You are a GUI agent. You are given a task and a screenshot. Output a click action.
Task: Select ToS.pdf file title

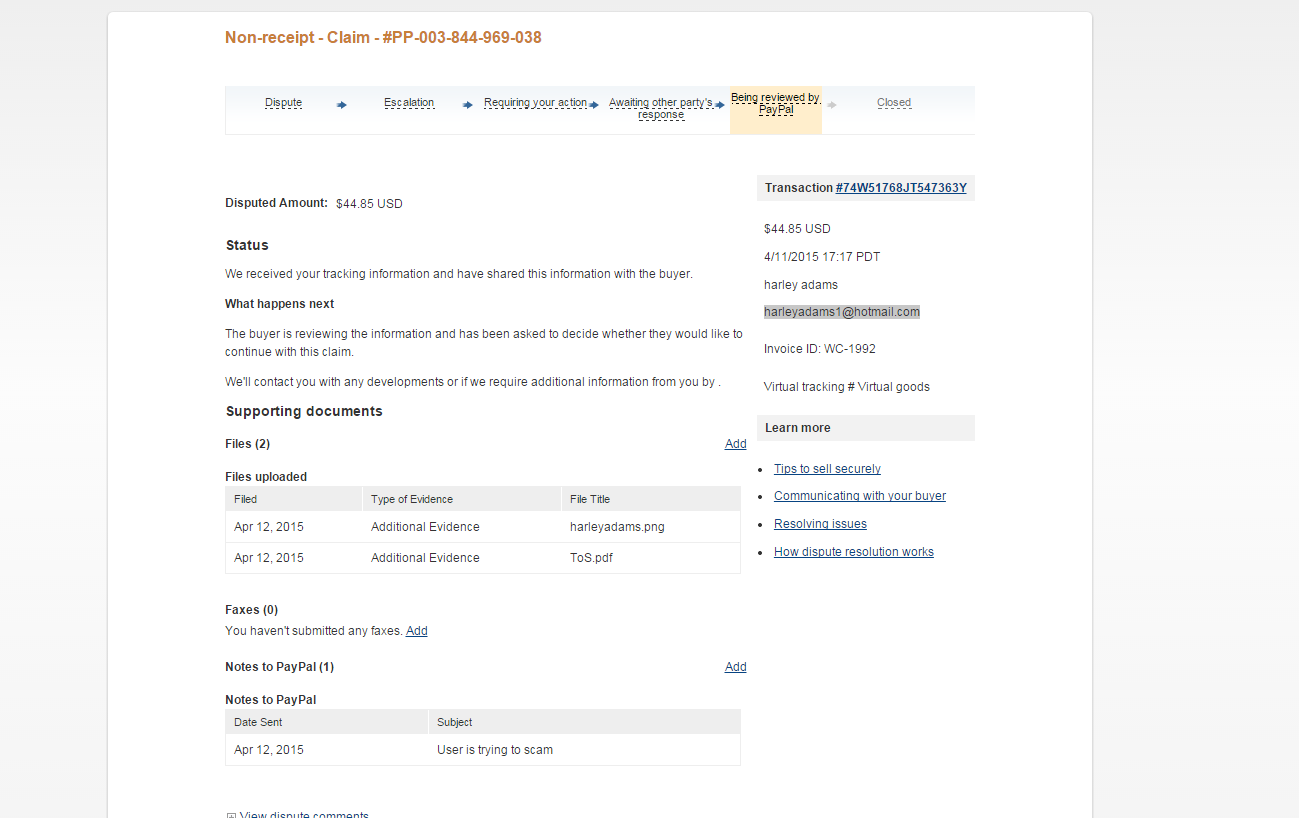click(x=591, y=558)
